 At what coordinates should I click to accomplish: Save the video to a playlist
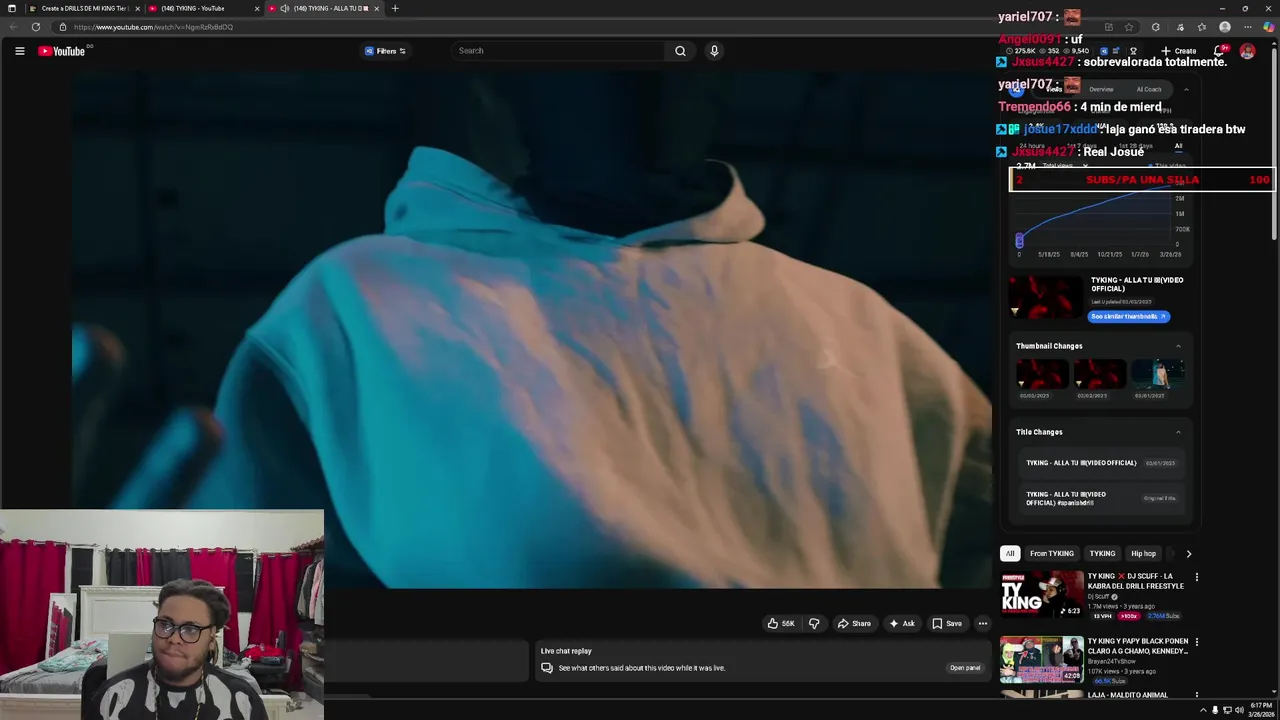(x=947, y=624)
